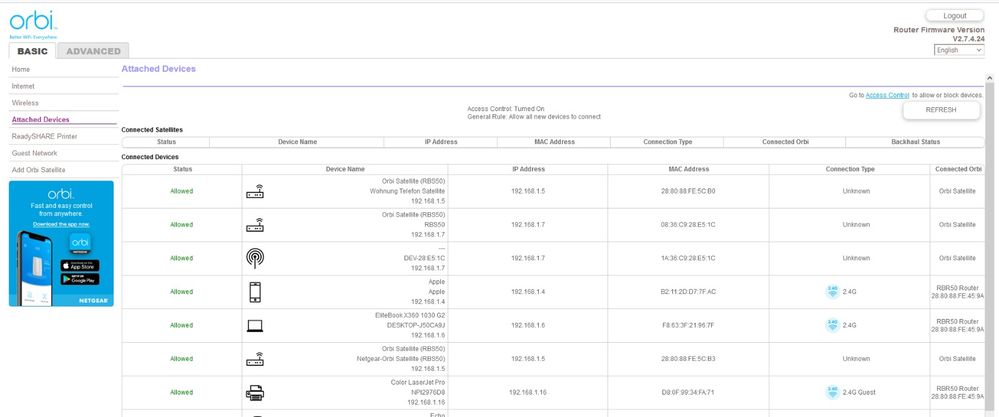Screen dimensions: 999x417
Task: Click the Allowed status in the Apple row
Action: tap(182, 292)
